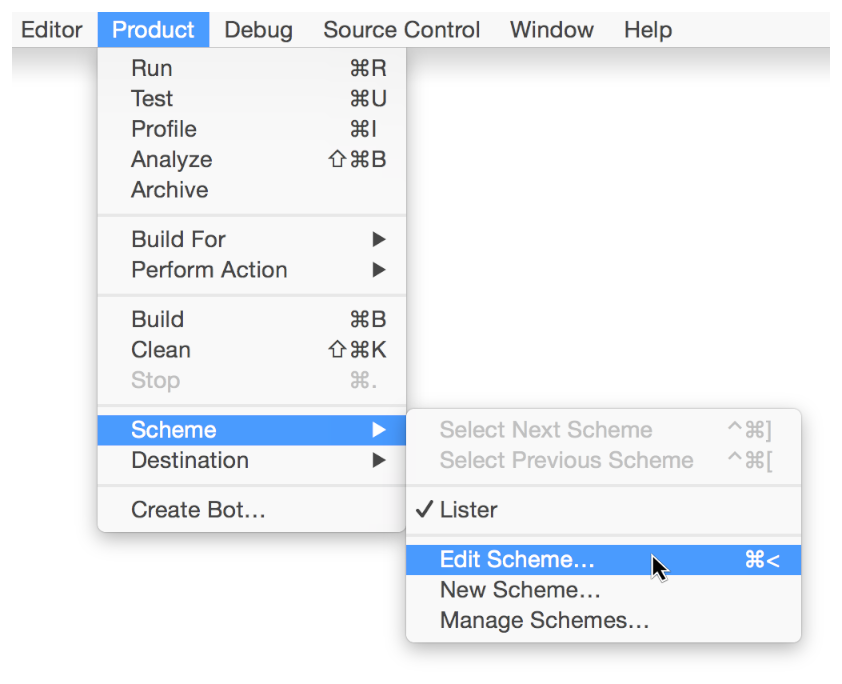
Task: Open the Help menu
Action: pyautogui.click(x=647, y=30)
